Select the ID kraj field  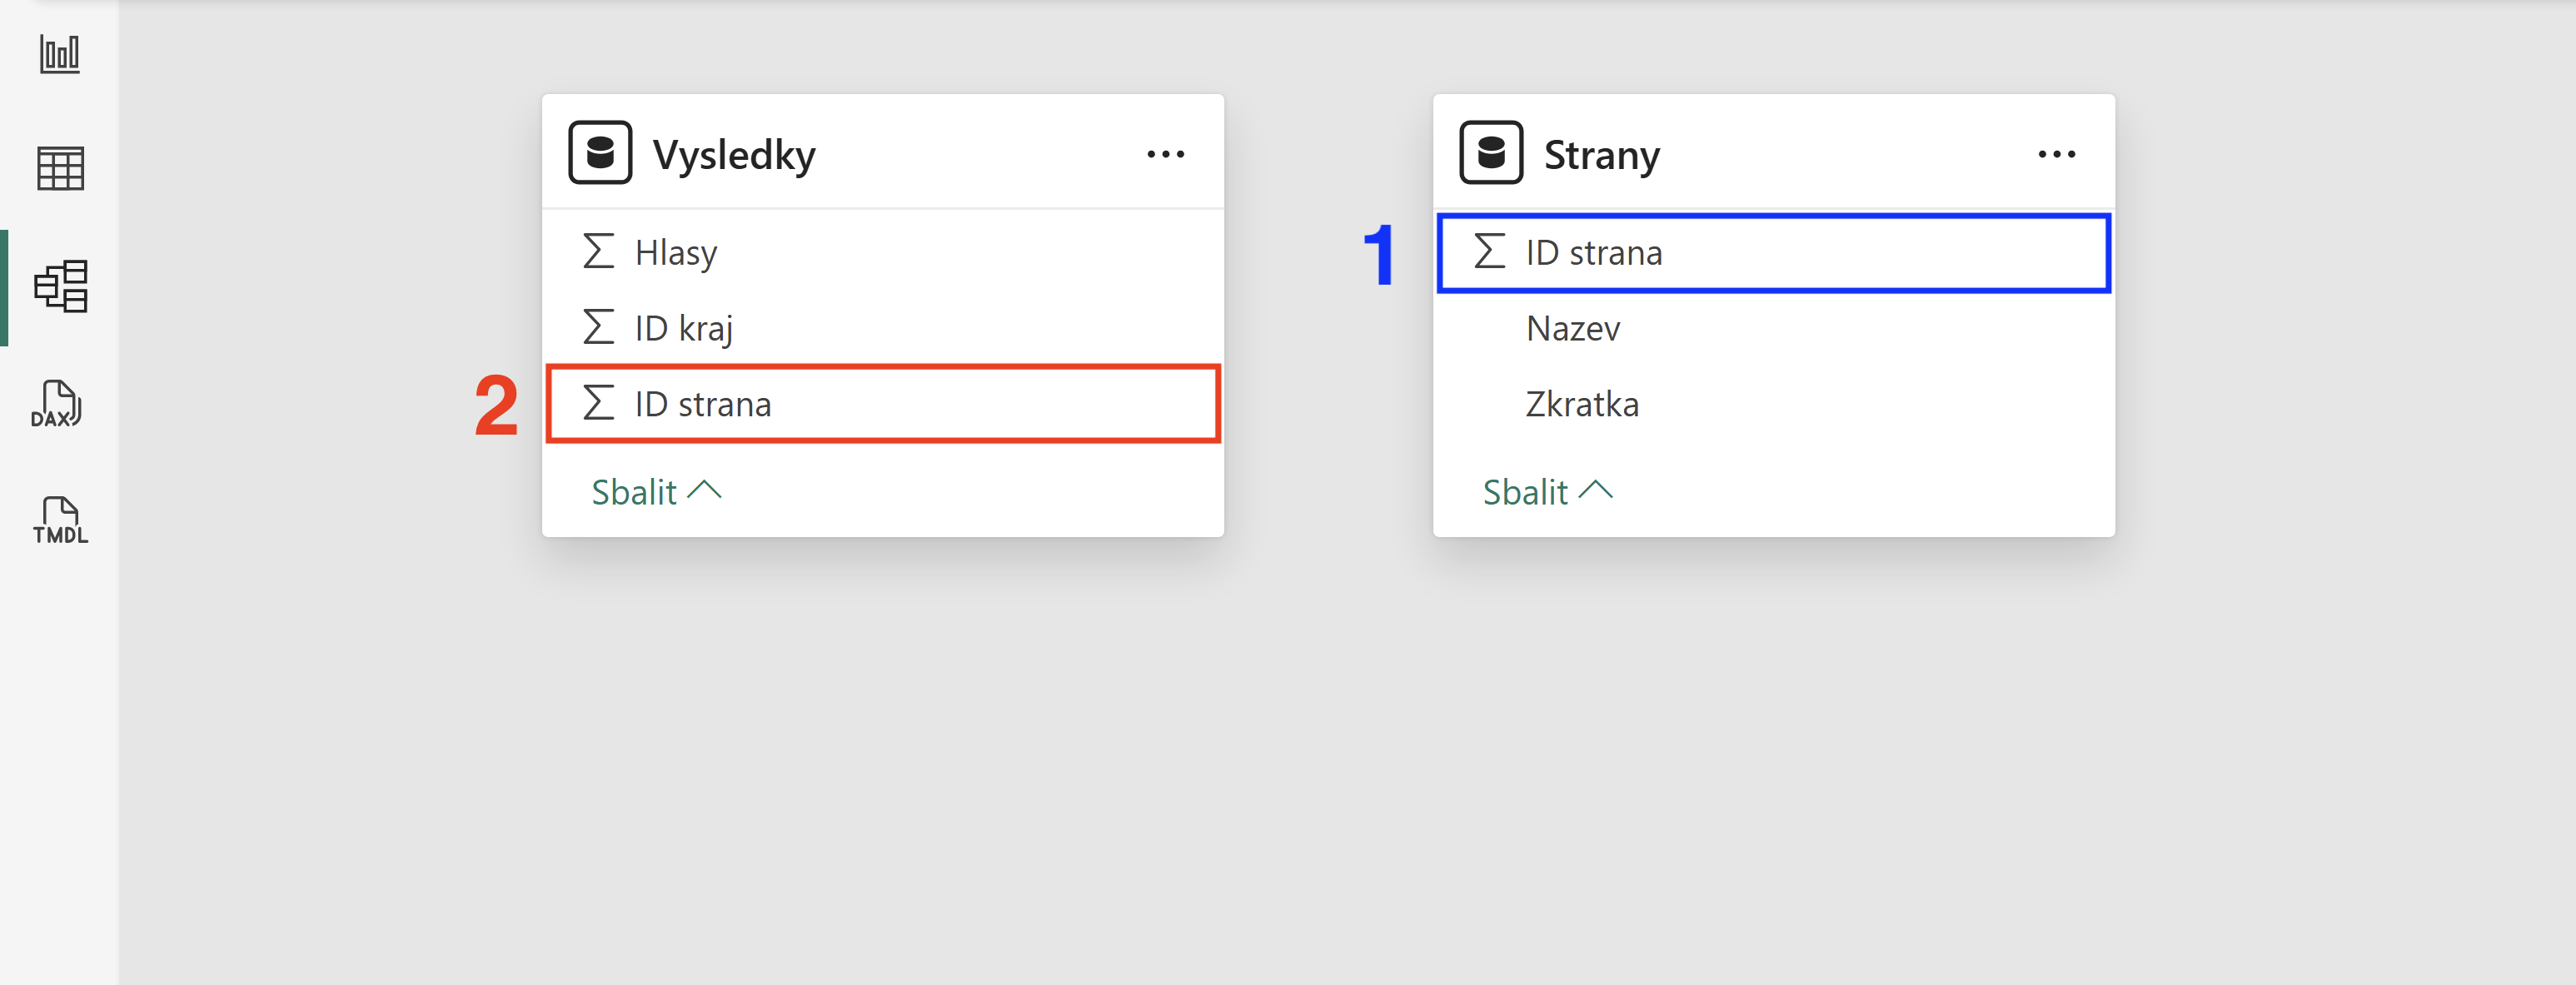[x=883, y=328]
